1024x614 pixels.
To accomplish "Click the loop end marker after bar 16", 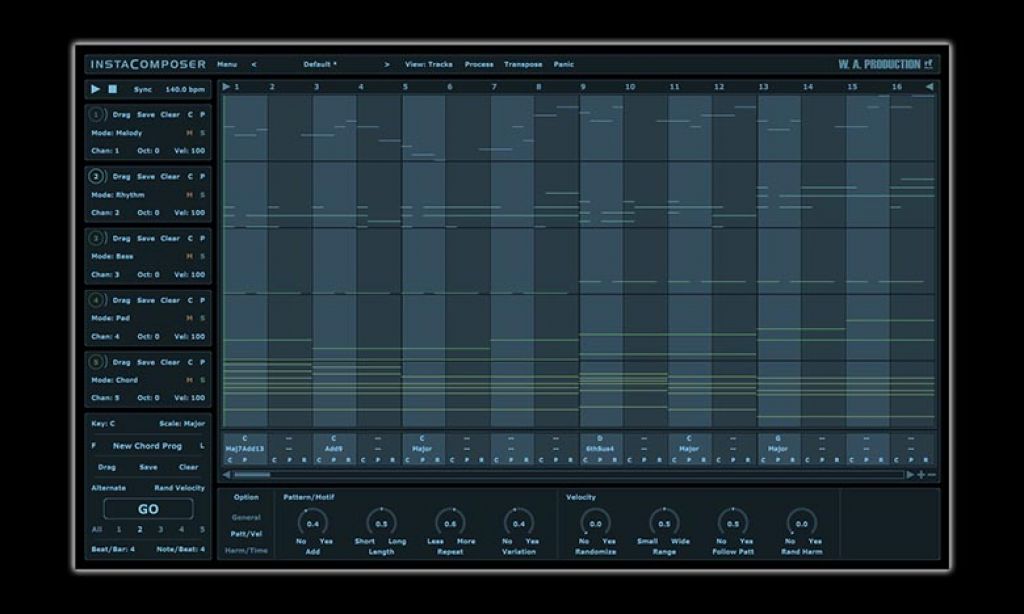I will tap(929, 86).
